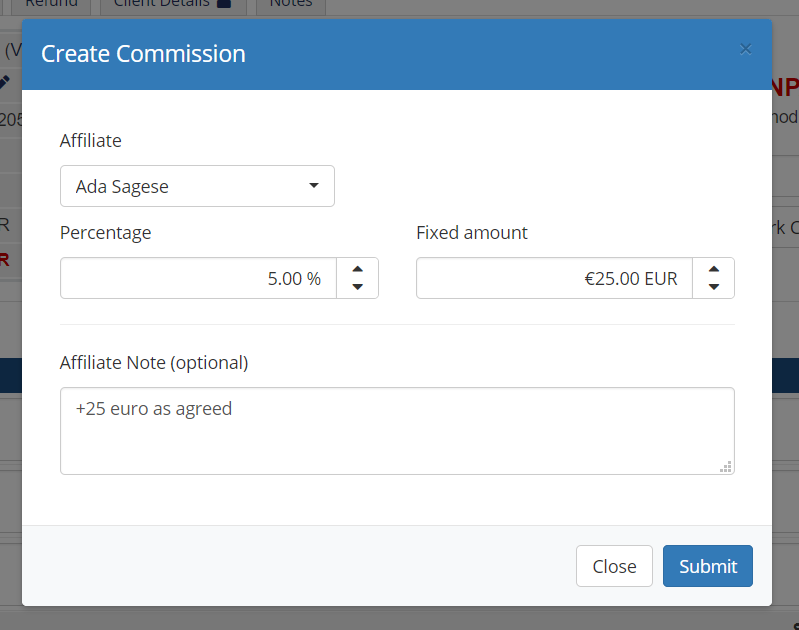
Task: Submit the commission form
Action: pyautogui.click(x=708, y=566)
